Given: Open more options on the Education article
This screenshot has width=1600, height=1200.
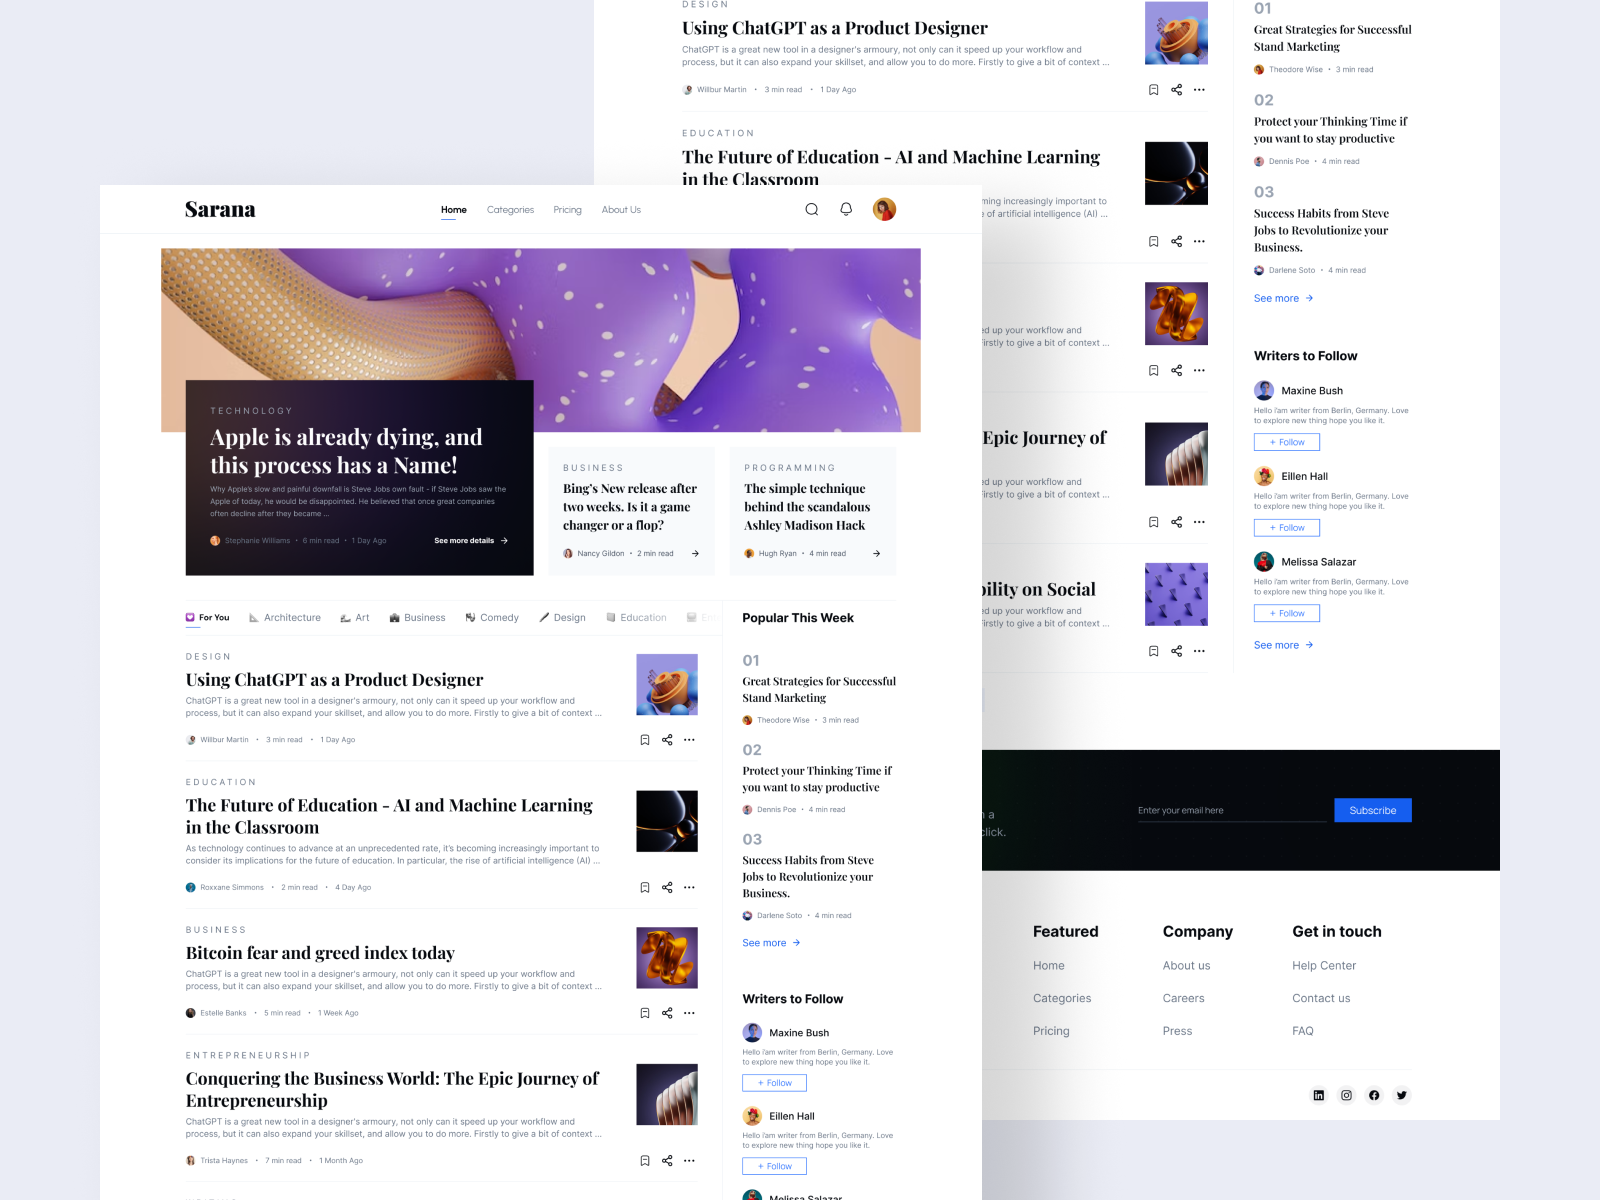Looking at the screenshot, I should pos(689,887).
